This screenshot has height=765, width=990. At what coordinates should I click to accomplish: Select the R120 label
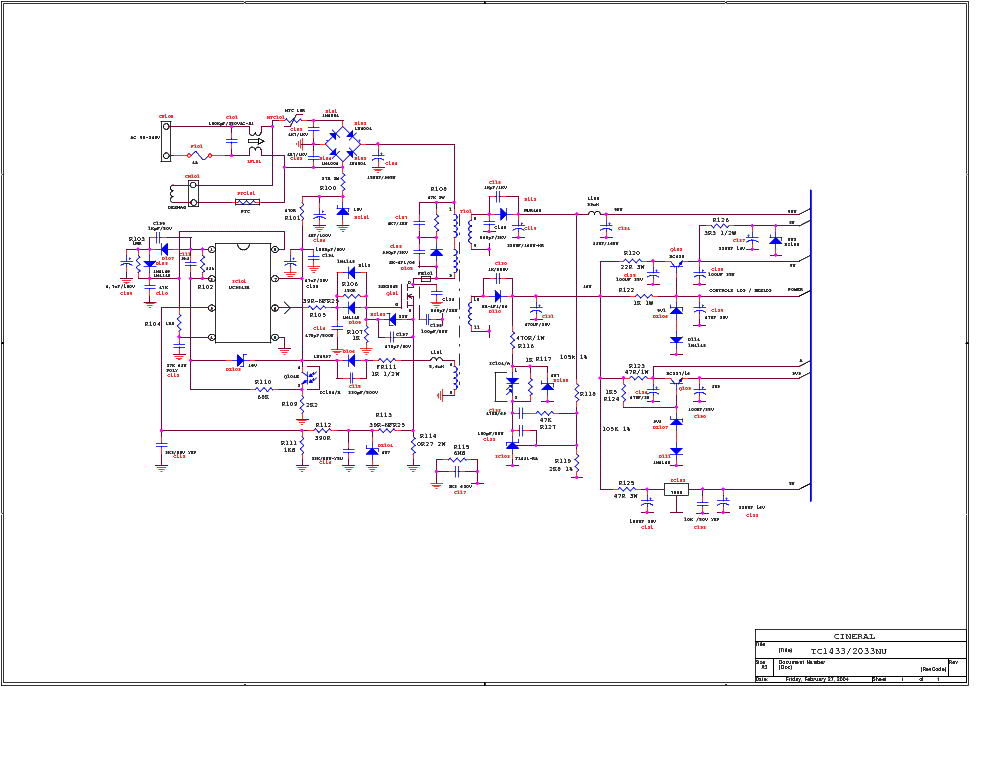(x=631, y=253)
